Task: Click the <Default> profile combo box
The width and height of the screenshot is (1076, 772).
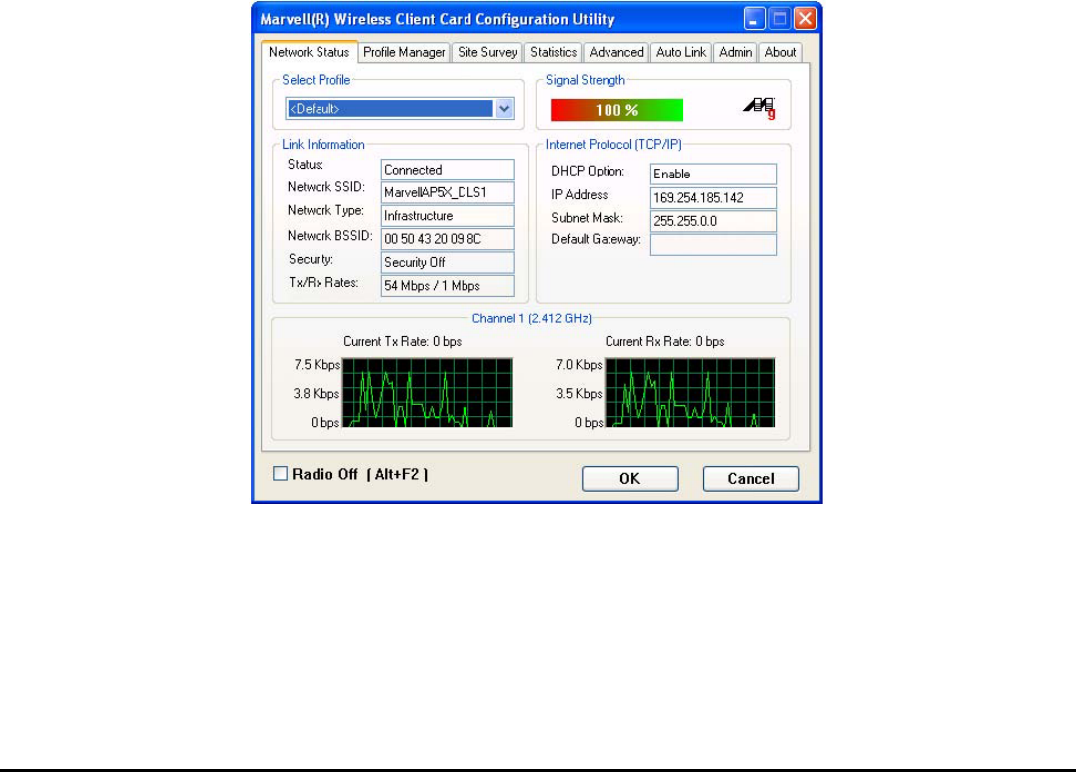Action: [x=400, y=108]
